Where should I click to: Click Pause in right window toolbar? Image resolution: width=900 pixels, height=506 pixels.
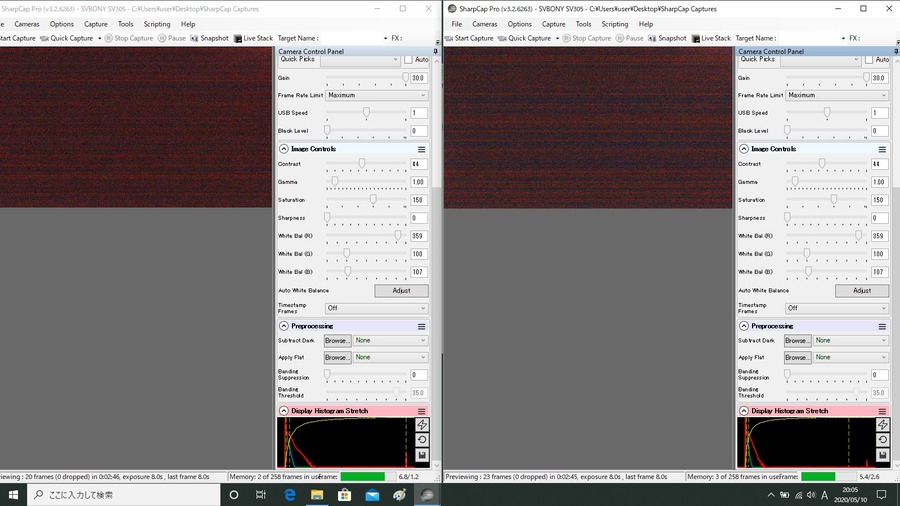point(630,38)
